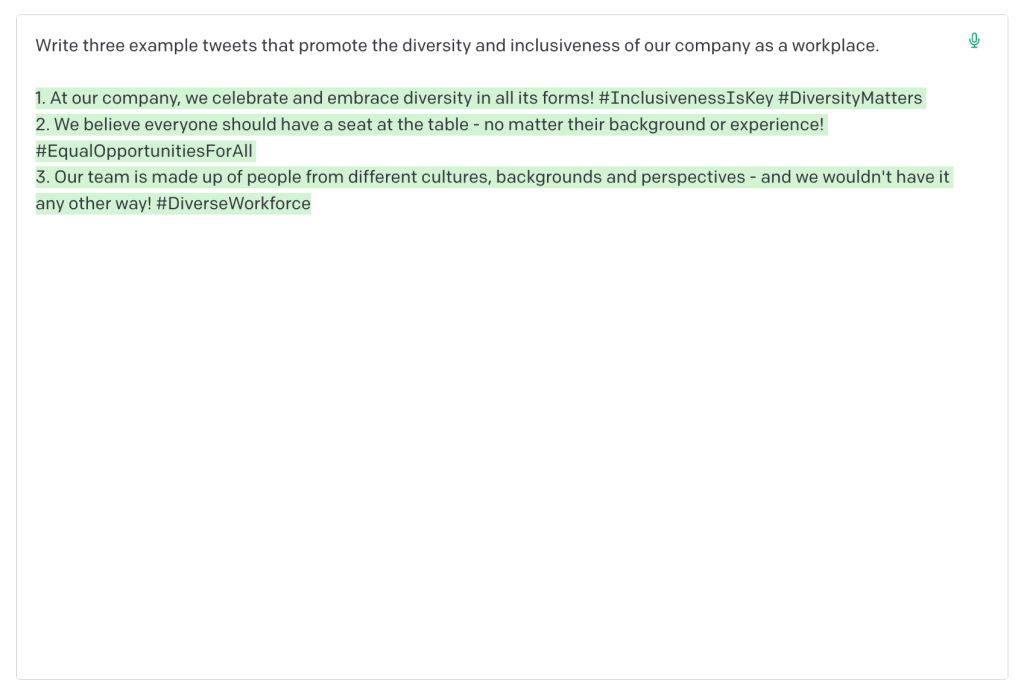Click the word "embrace" in the first tweet

[357, 98]
